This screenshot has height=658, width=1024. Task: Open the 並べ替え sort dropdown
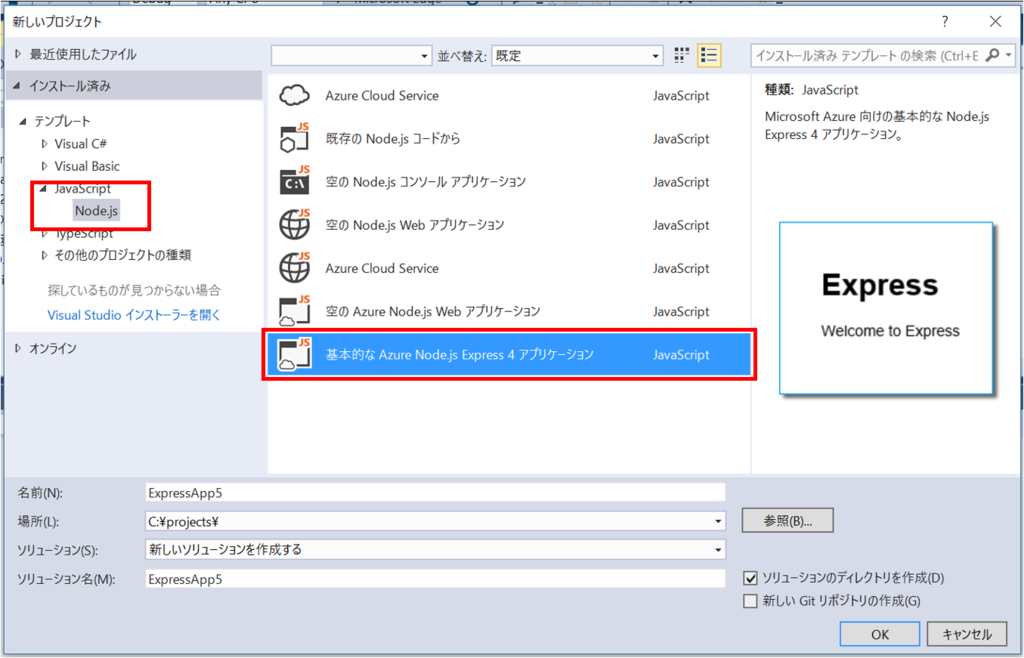[577, 55]
